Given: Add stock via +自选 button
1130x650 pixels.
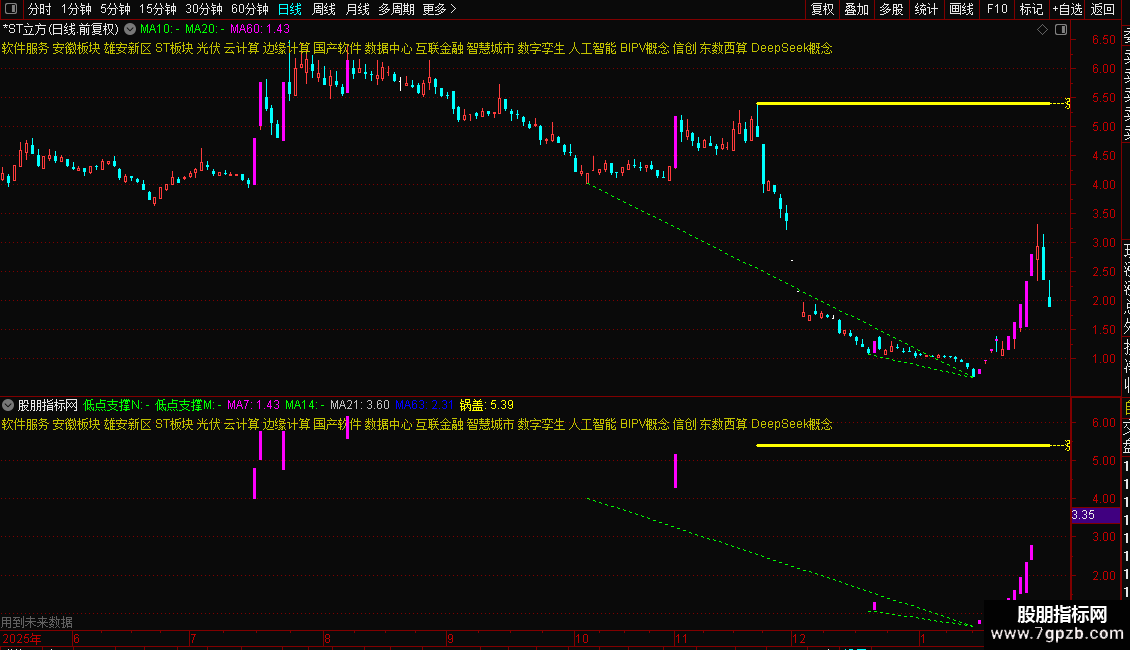Looking at the screenshot, I should (x=1067, y=9).
